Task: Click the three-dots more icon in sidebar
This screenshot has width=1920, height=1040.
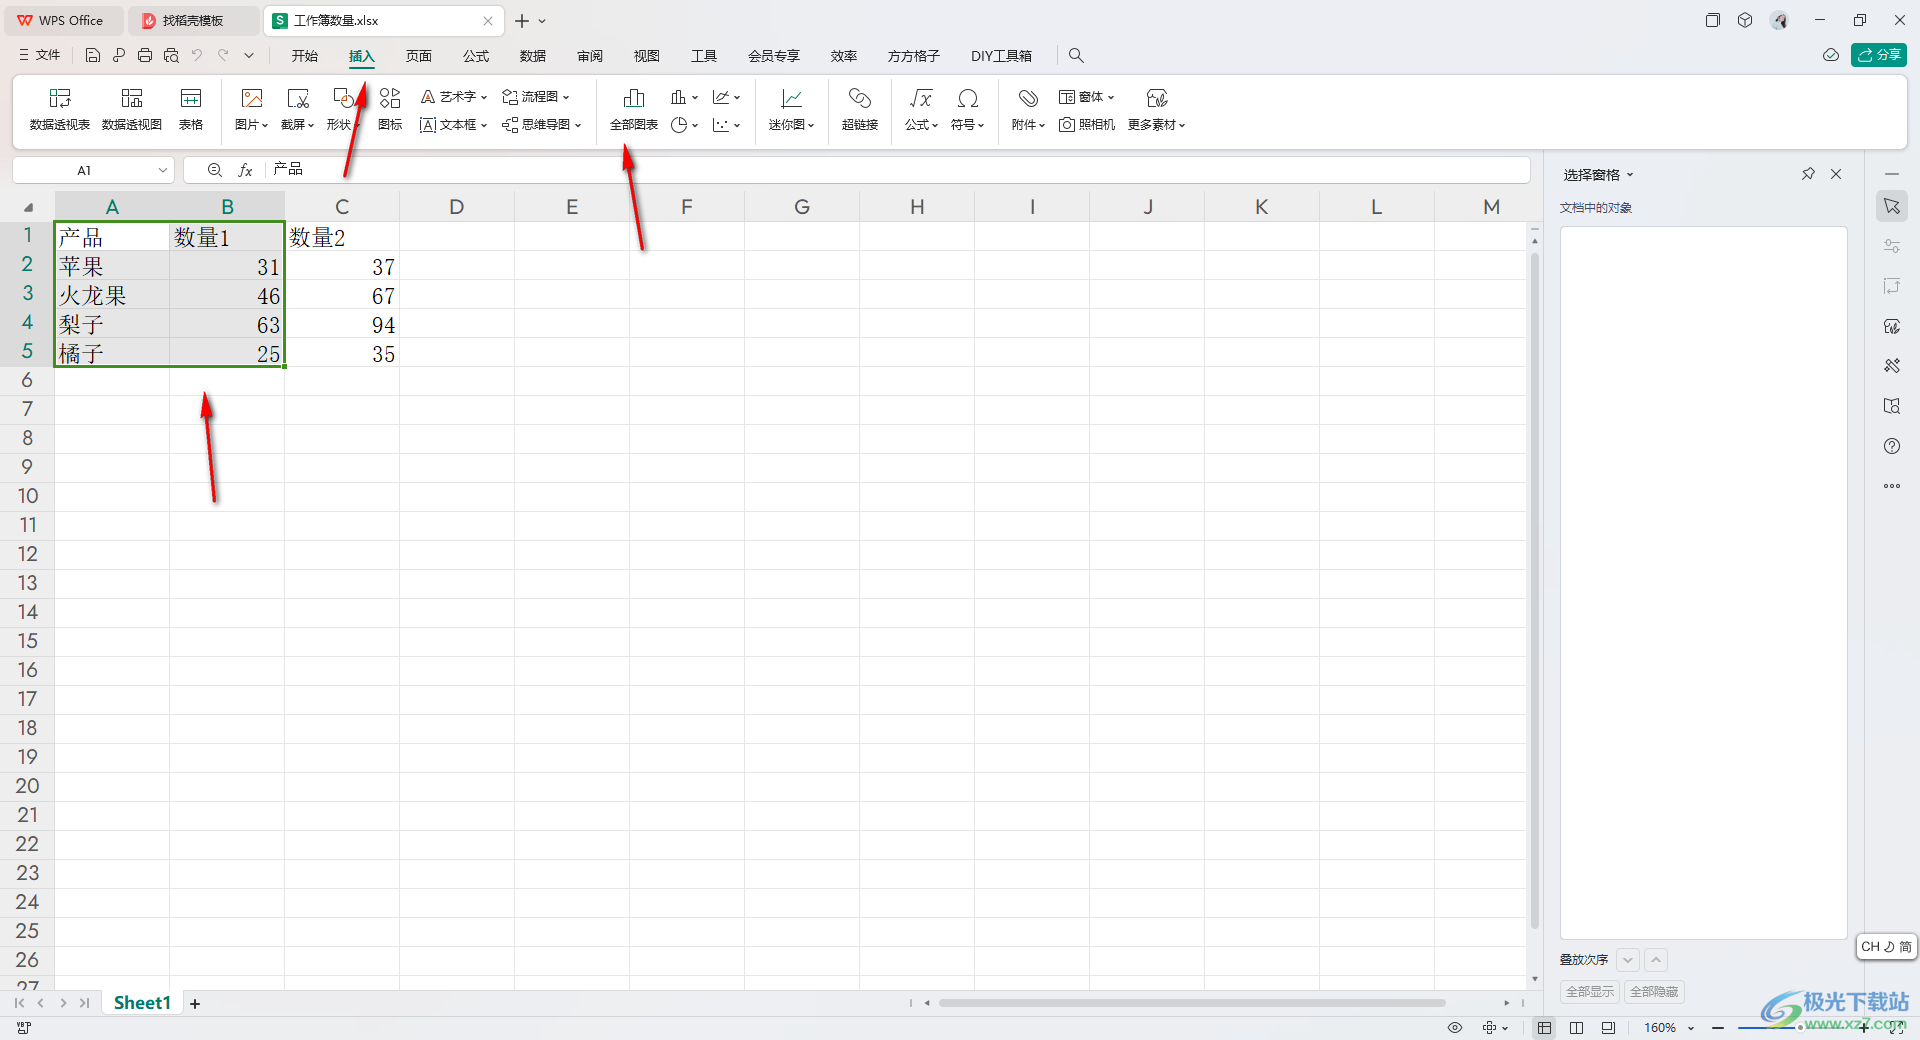Action: click(1892, 486)
